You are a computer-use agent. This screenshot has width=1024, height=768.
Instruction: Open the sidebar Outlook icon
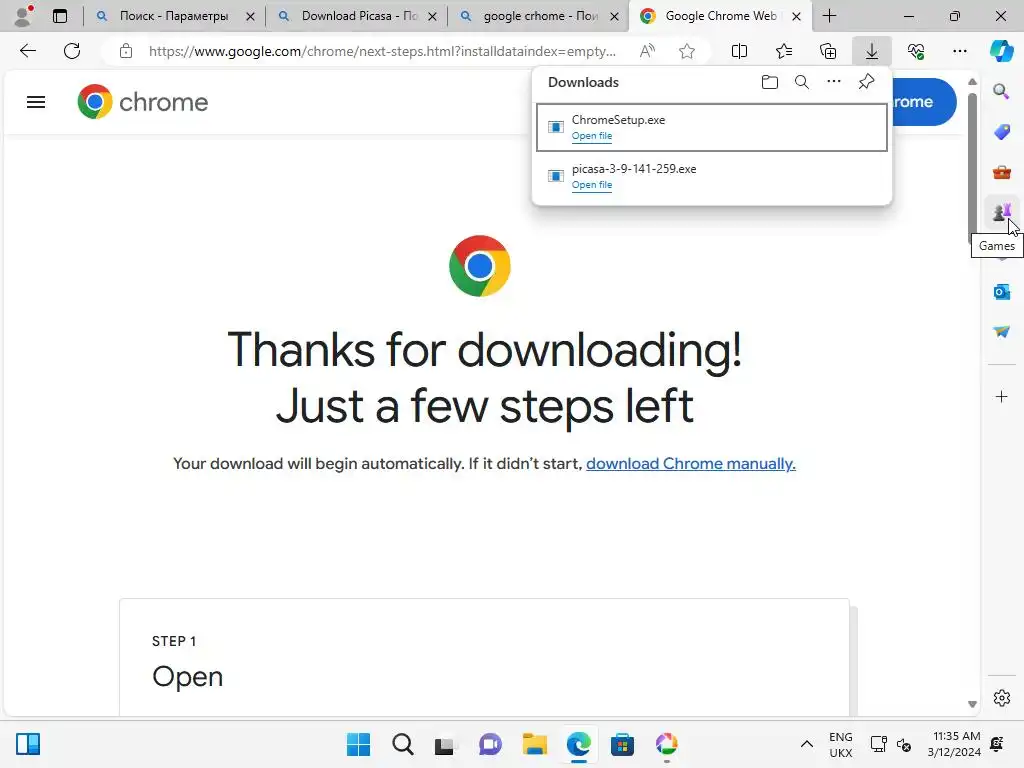coord(1001,291)
